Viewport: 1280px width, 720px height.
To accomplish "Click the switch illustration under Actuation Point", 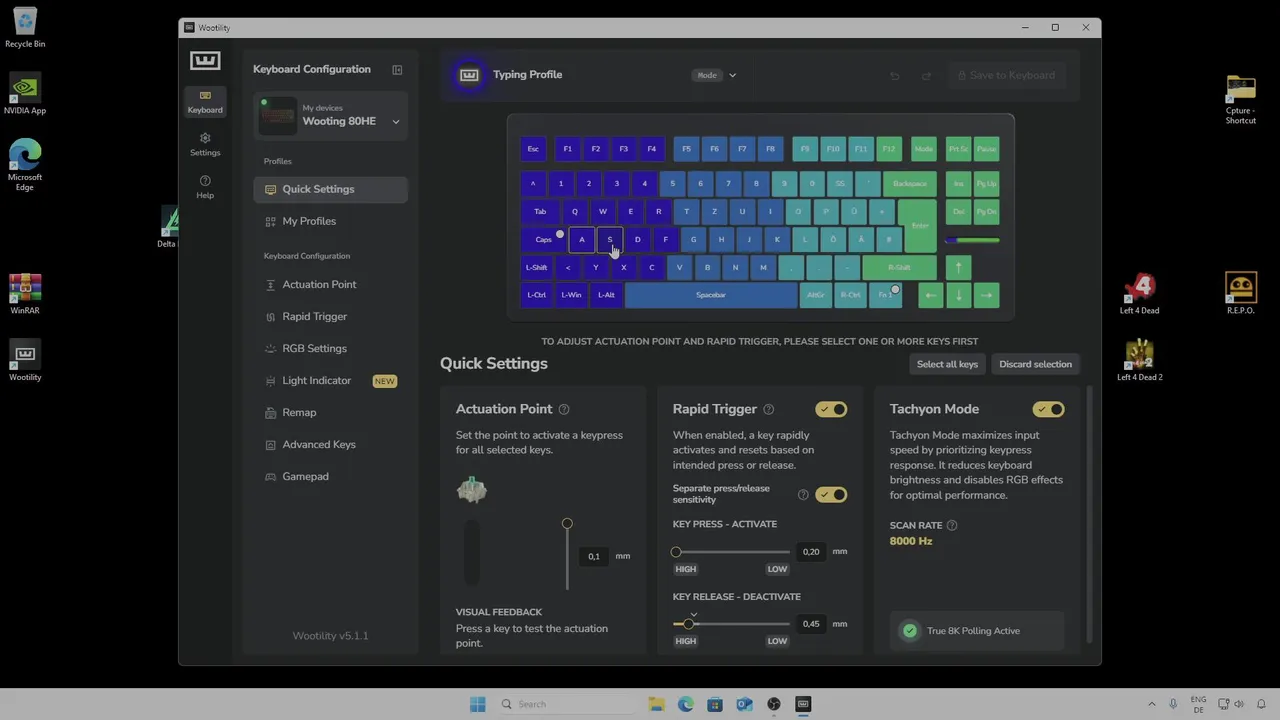I will point(472,490).
